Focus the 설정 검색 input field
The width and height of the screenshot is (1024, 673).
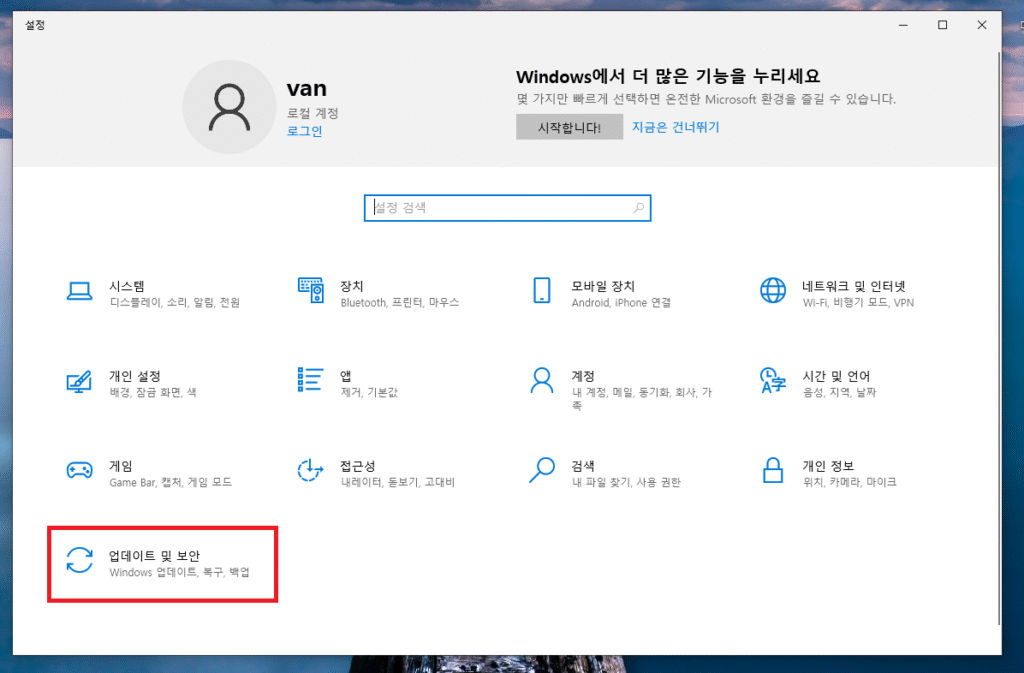tap(500, 208)
